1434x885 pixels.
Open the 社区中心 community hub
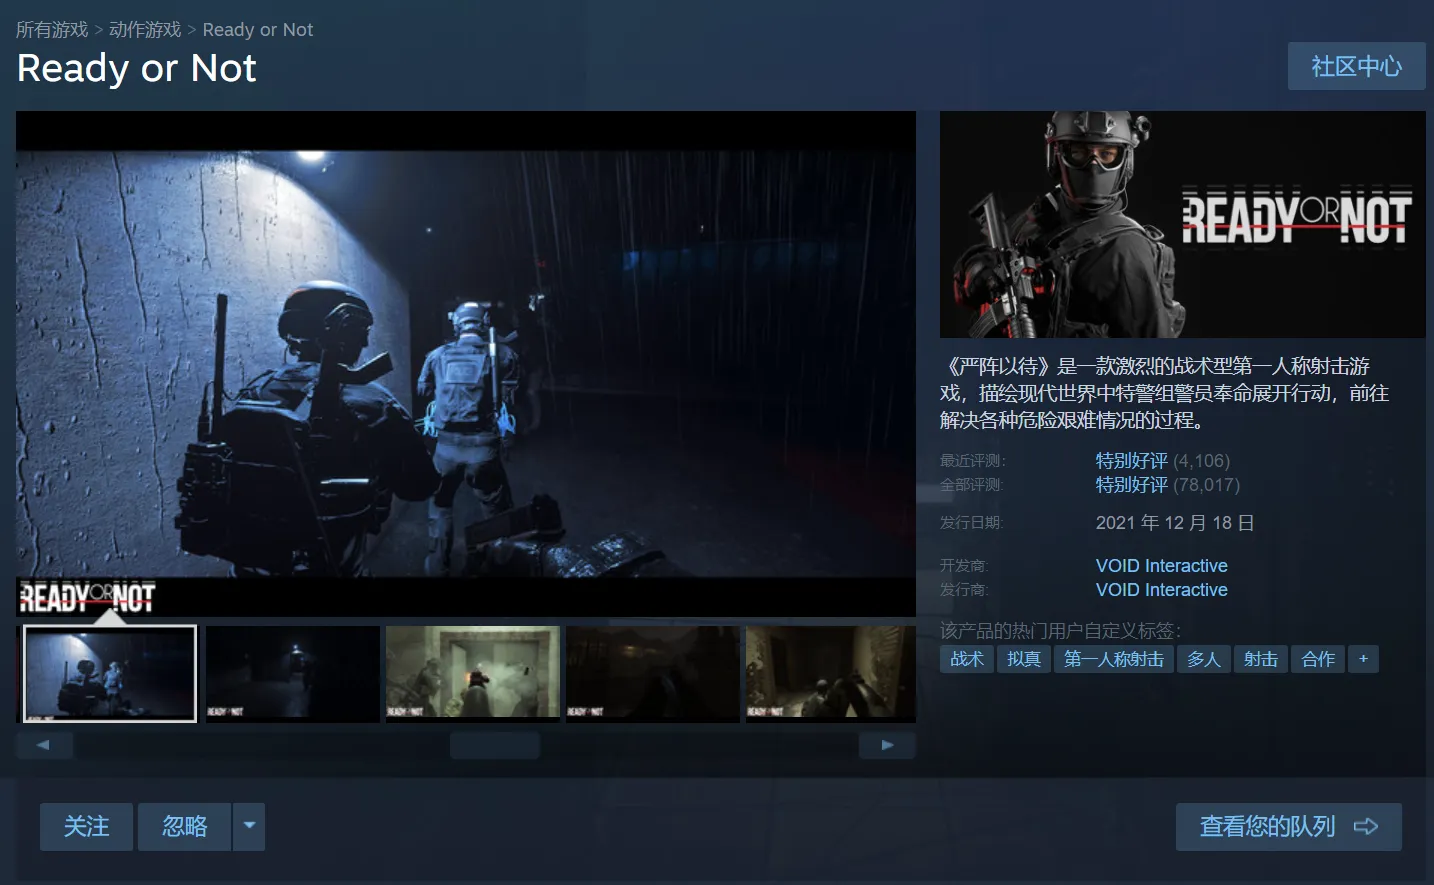(x=1356, y=66)
